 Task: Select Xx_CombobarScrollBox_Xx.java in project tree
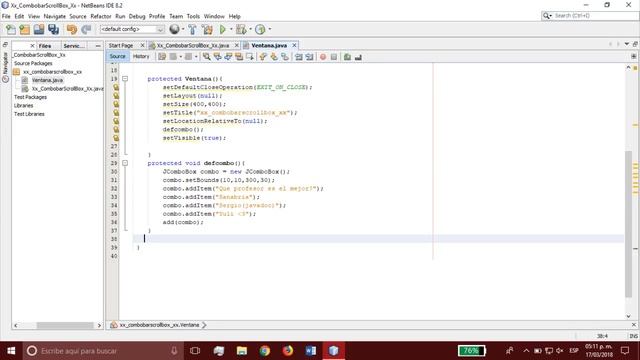(67, 89)
